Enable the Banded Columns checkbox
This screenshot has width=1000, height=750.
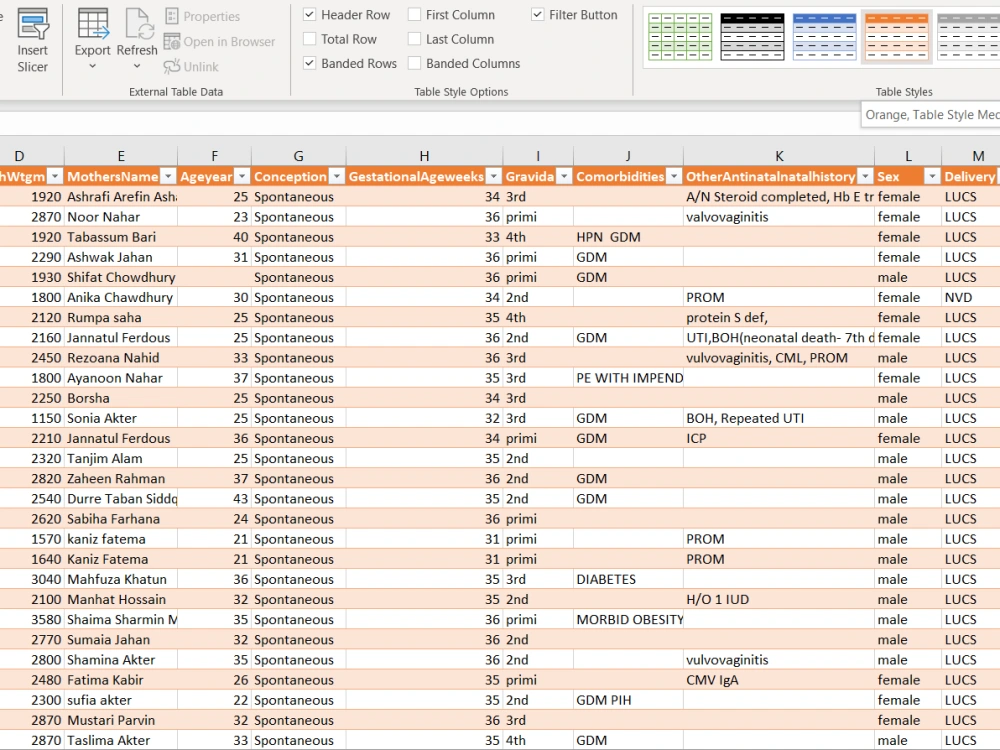(414, 63)
